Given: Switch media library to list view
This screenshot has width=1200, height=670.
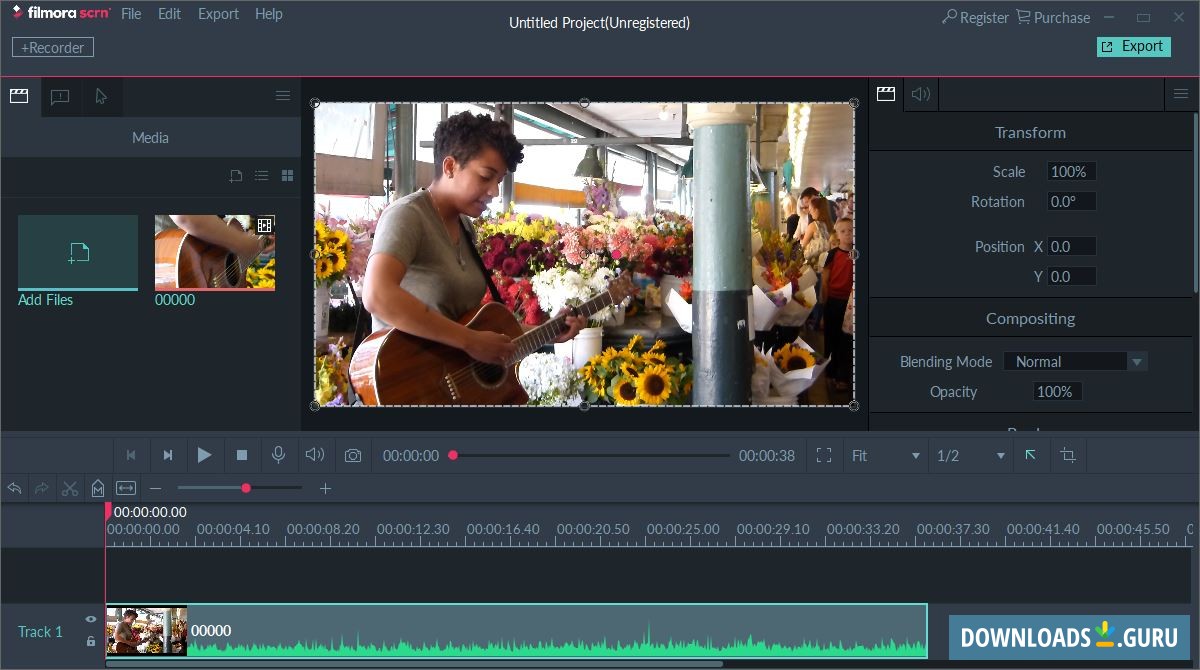Looking at the screenshot, I should (x=261, y=176).
